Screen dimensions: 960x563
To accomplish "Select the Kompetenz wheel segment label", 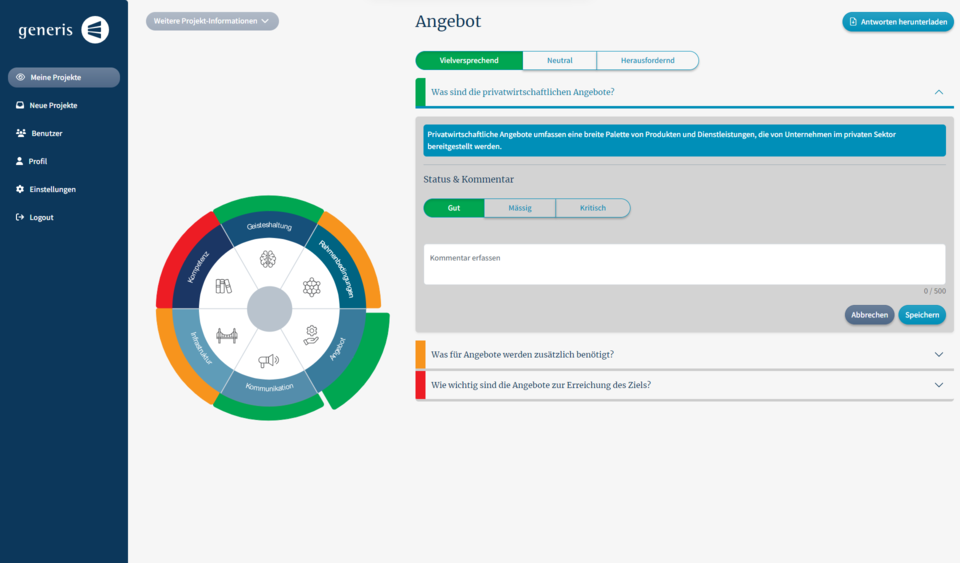I will 198,267.
